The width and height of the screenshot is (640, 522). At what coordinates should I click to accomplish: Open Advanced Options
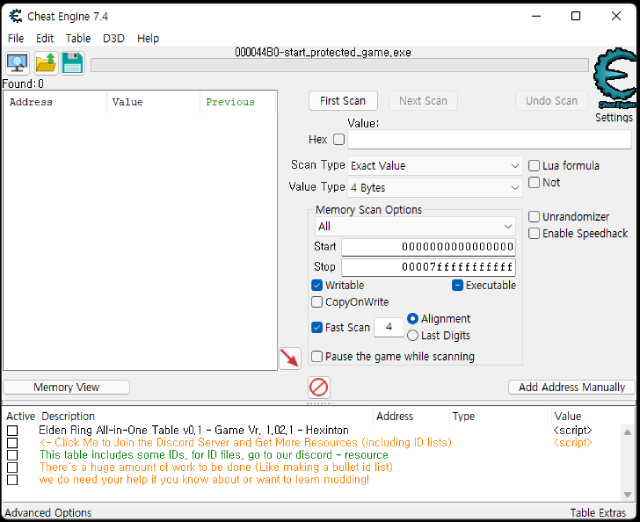[48, 513]
